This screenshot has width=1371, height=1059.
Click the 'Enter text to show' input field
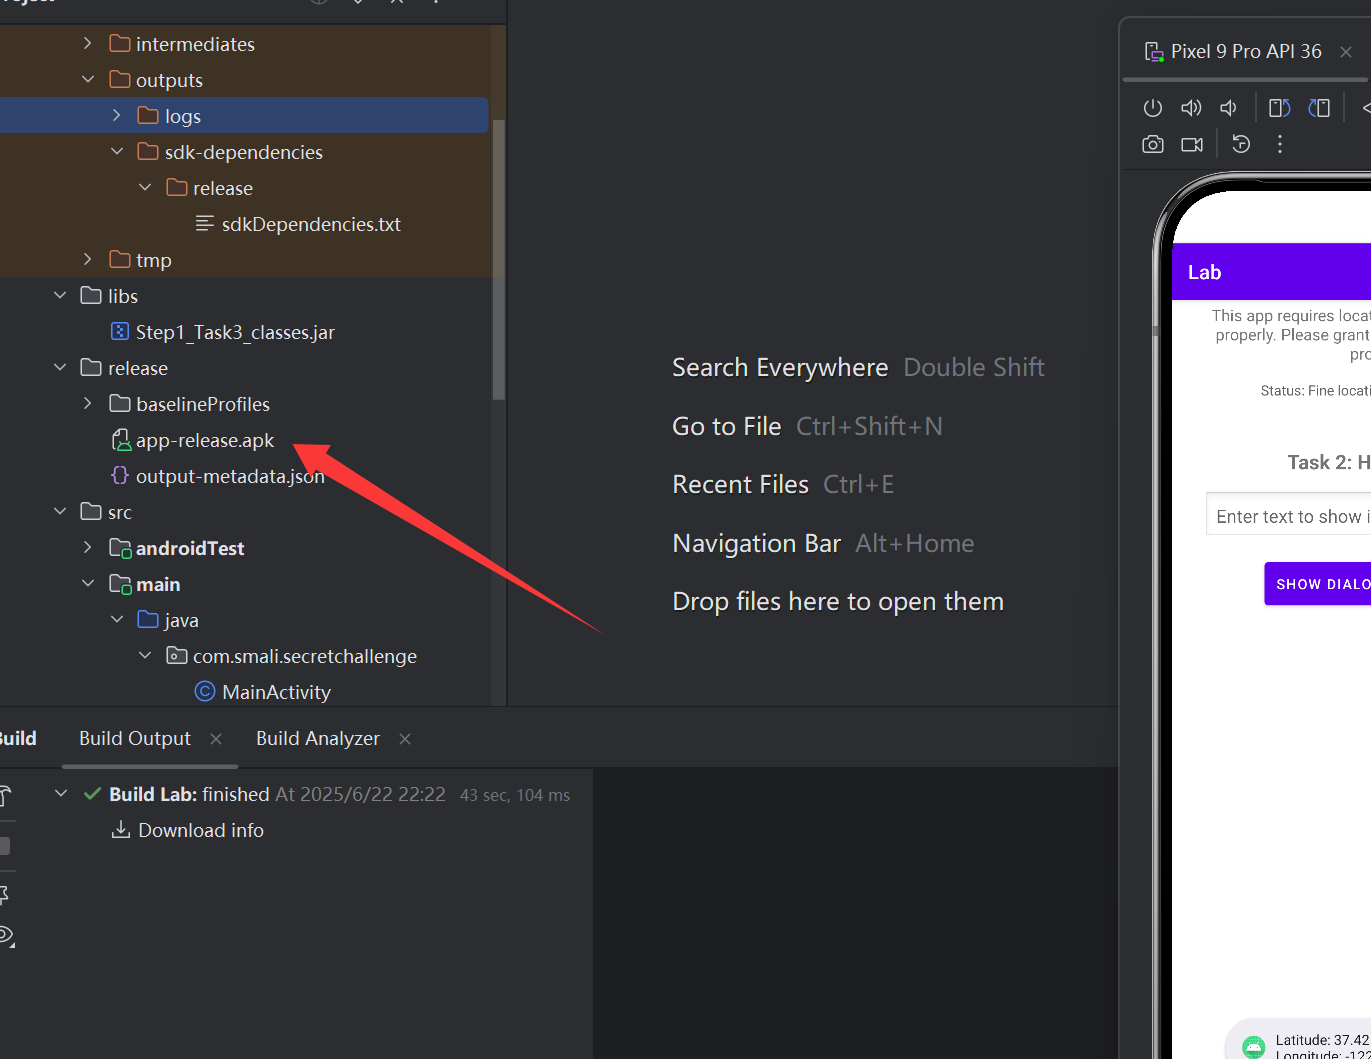coord(1289,516)
